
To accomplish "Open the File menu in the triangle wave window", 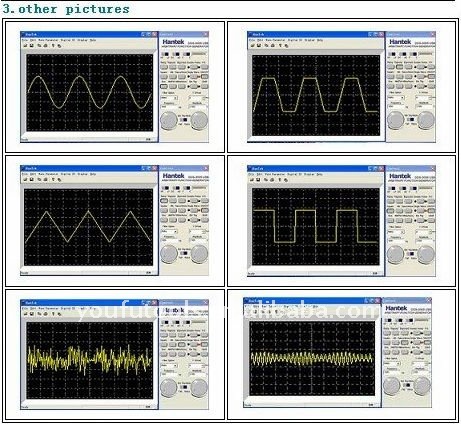I will click(x=24, y=174).
